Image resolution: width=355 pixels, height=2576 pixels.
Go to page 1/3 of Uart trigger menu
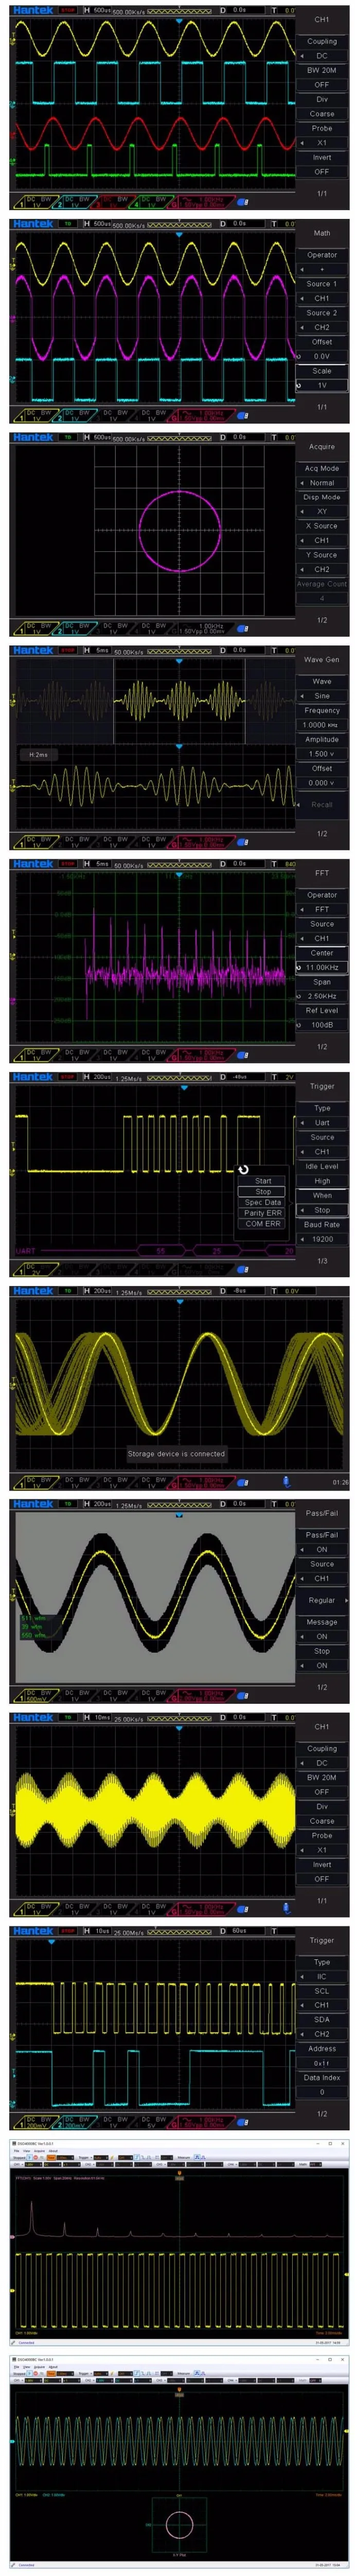coord(322,1261)
